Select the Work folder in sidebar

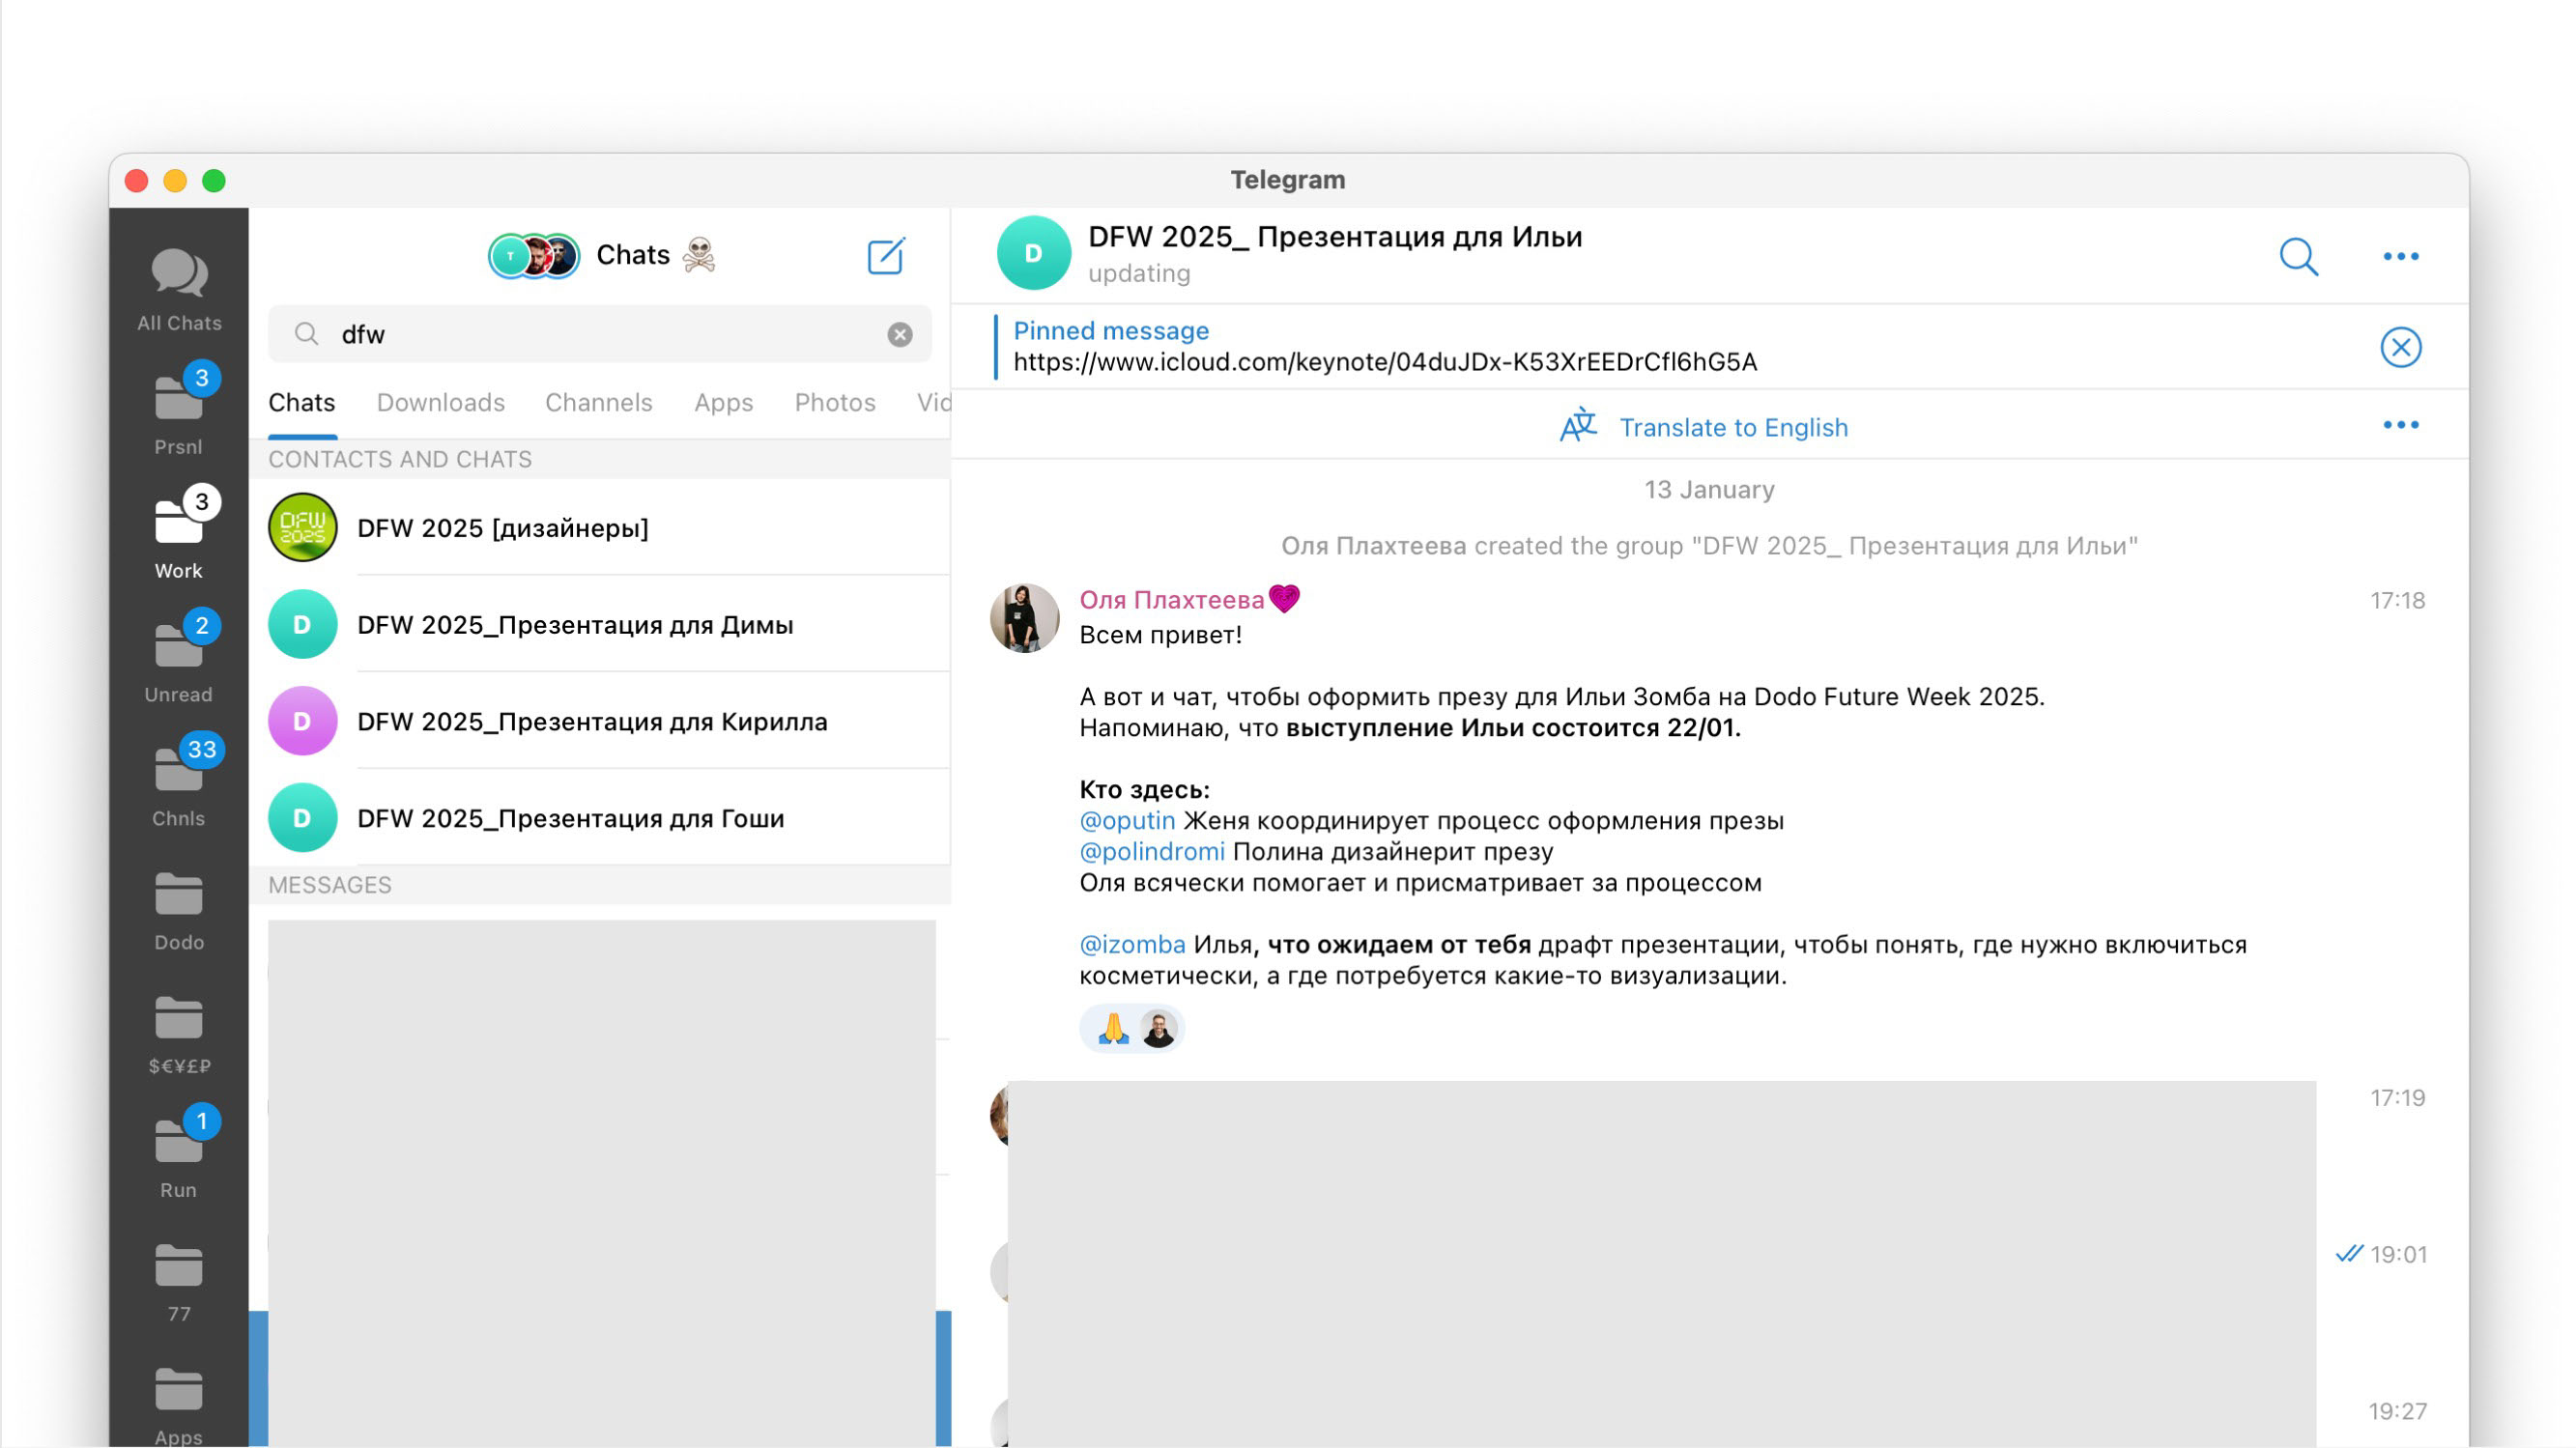(x=179, y=535)
